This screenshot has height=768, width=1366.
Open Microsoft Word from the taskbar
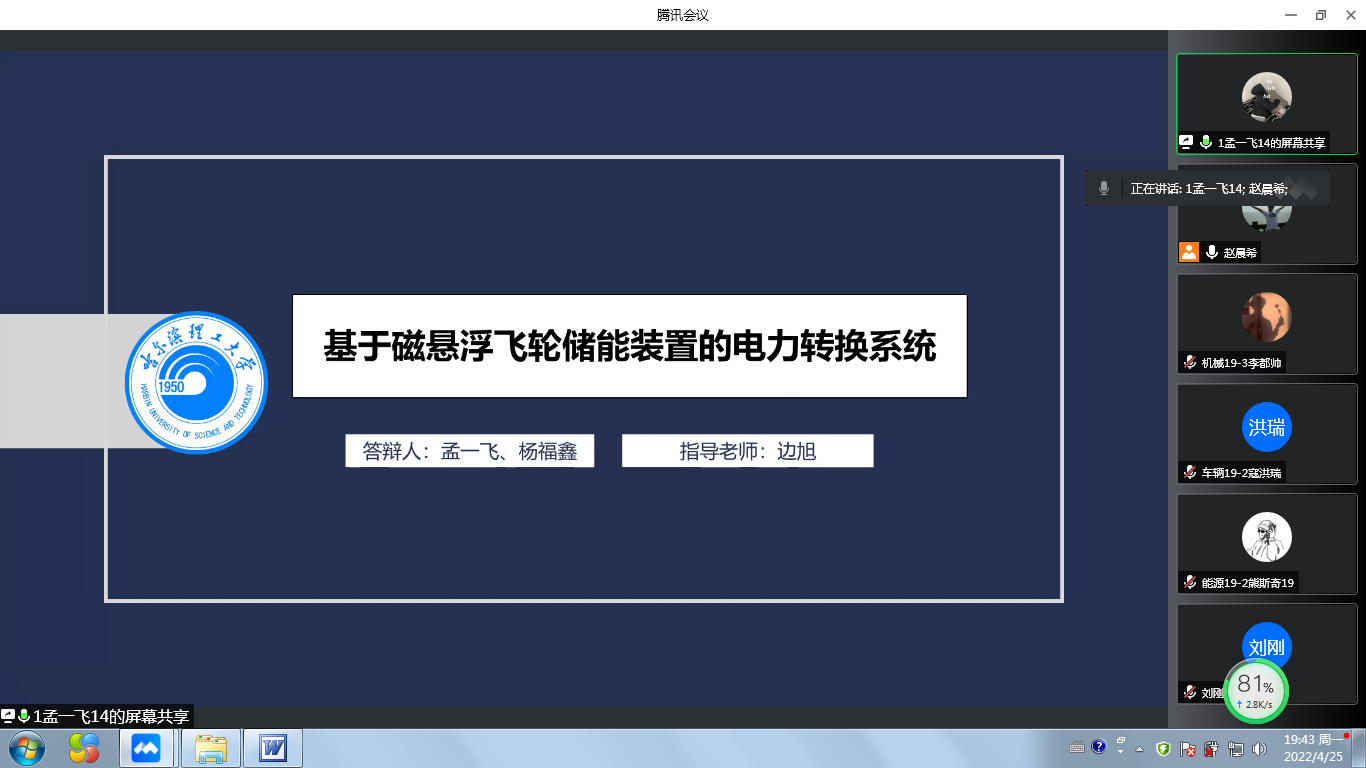[273, 748]
